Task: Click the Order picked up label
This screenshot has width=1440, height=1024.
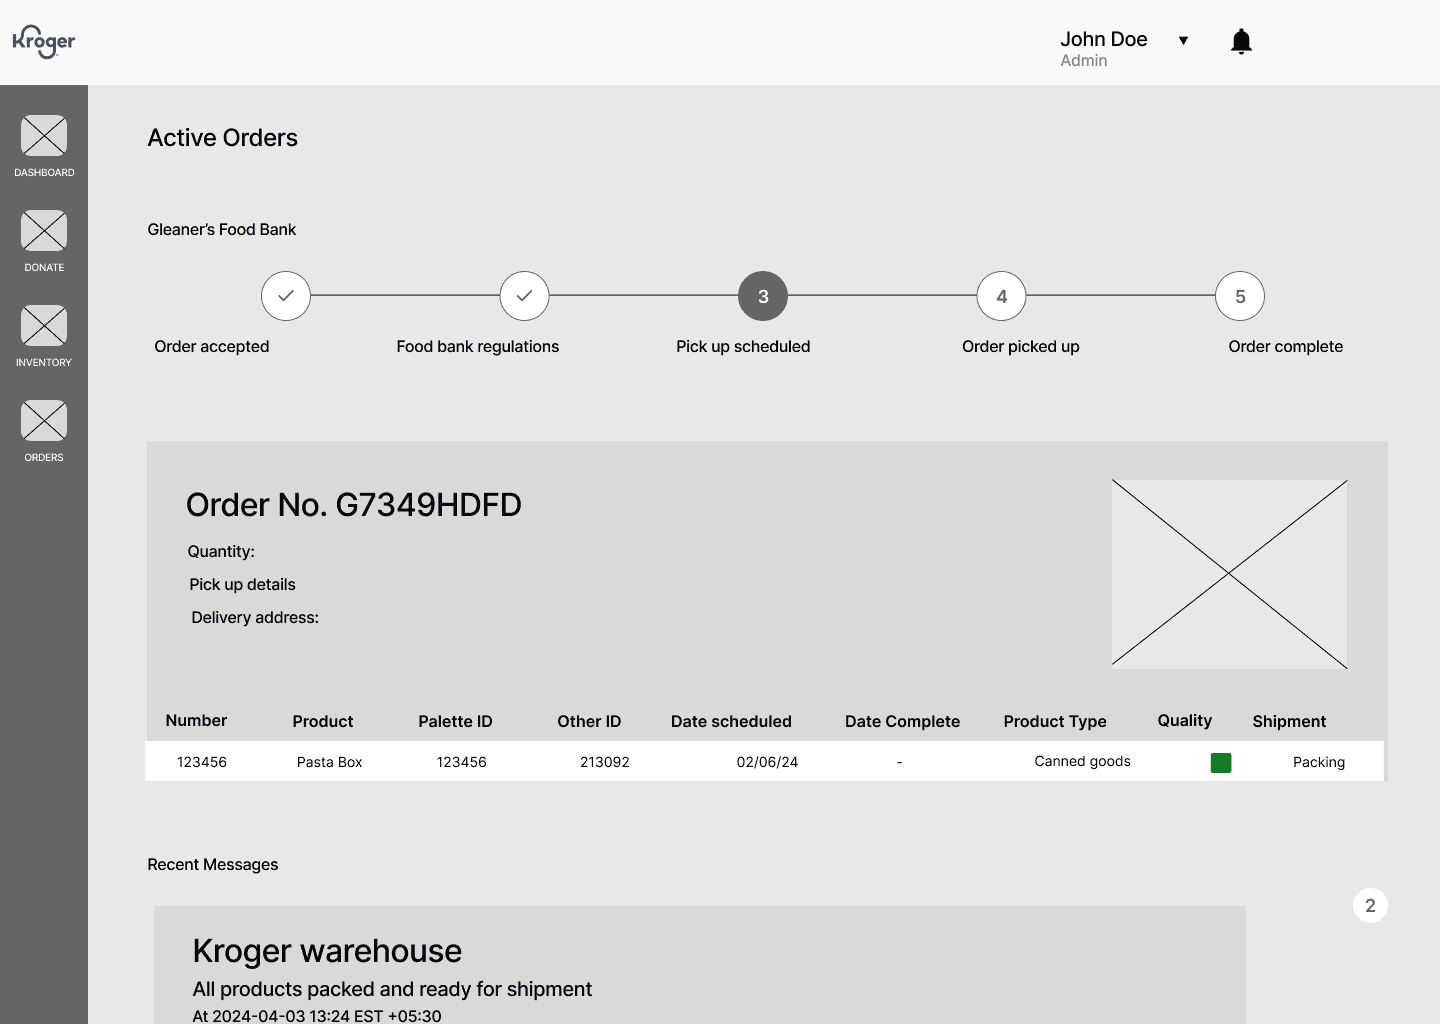Action: coord(1021,346)
